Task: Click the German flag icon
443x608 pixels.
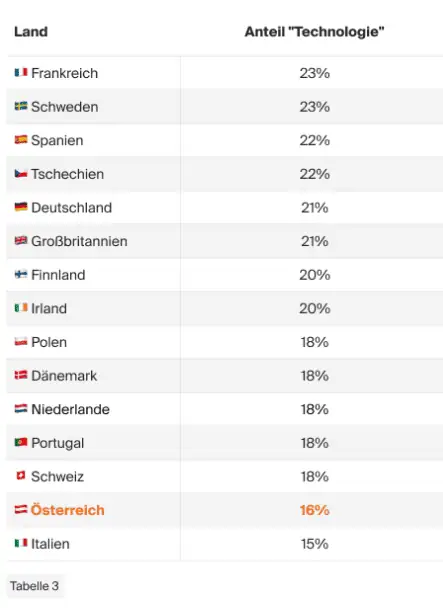Action: click(x=21, y=207)
